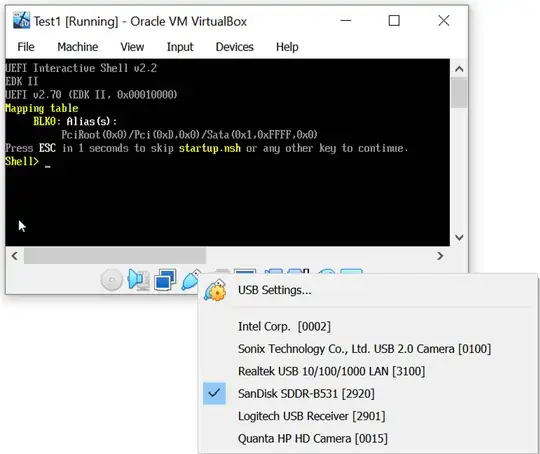Screen dimensions: 540x454
Task: Click the yellow startup.nsh text
Action: pyautogui.click(x=210, y=148)
